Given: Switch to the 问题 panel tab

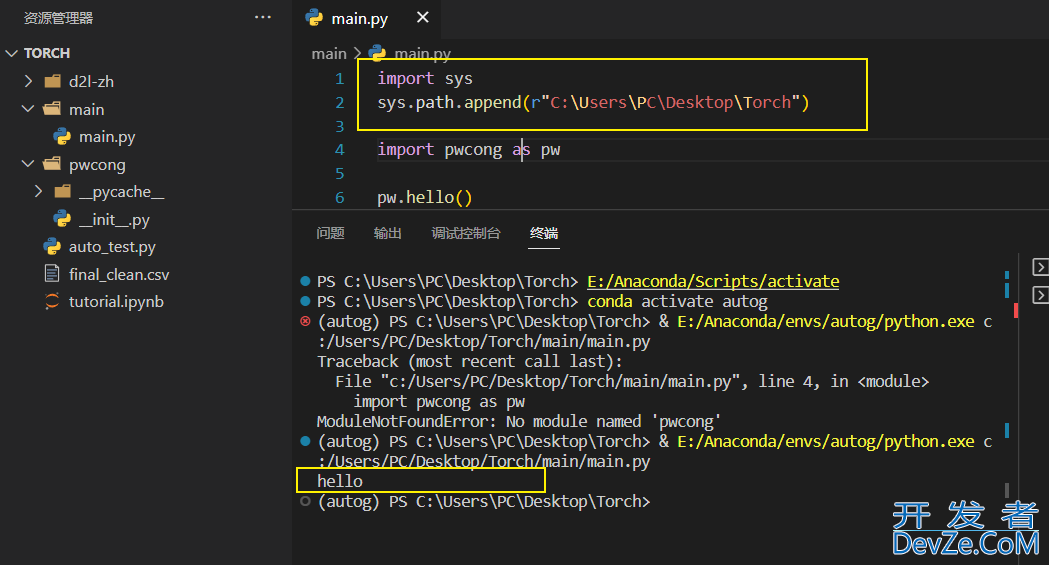Looking at the screenshot, I should [x=330, y=233].
